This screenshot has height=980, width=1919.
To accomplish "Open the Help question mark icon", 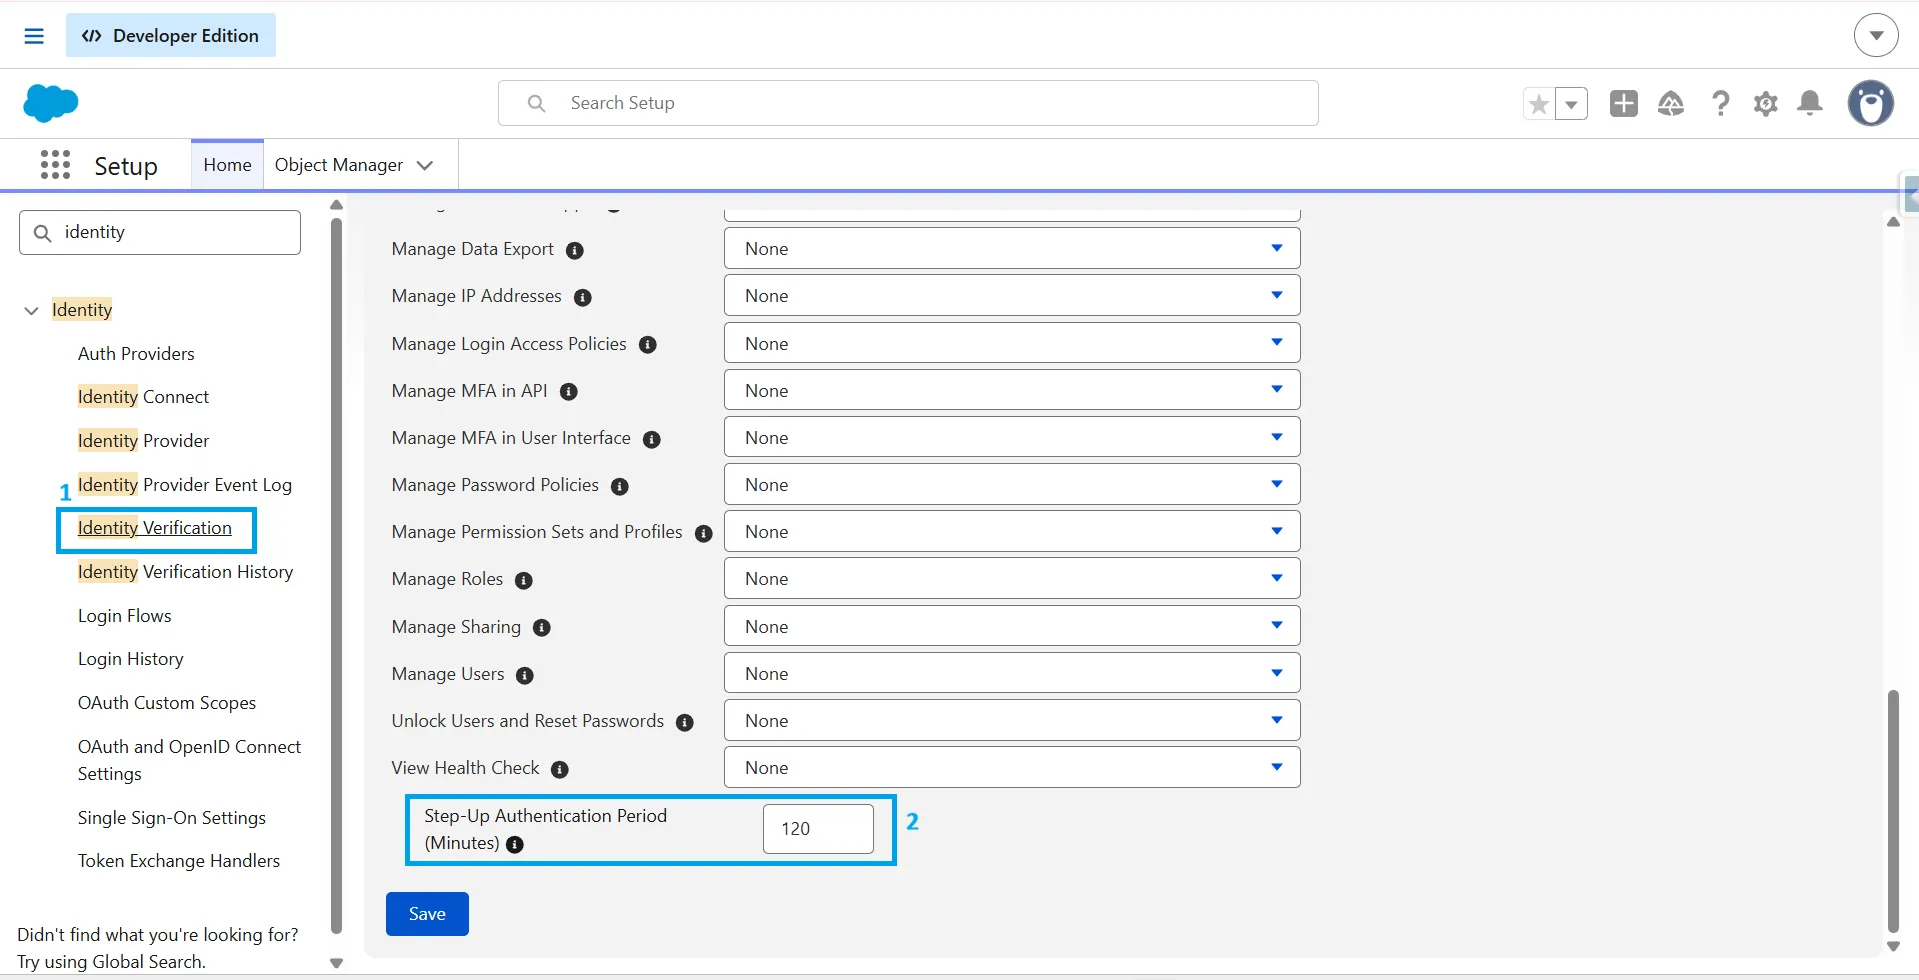I will click(x=1720, y=103).
